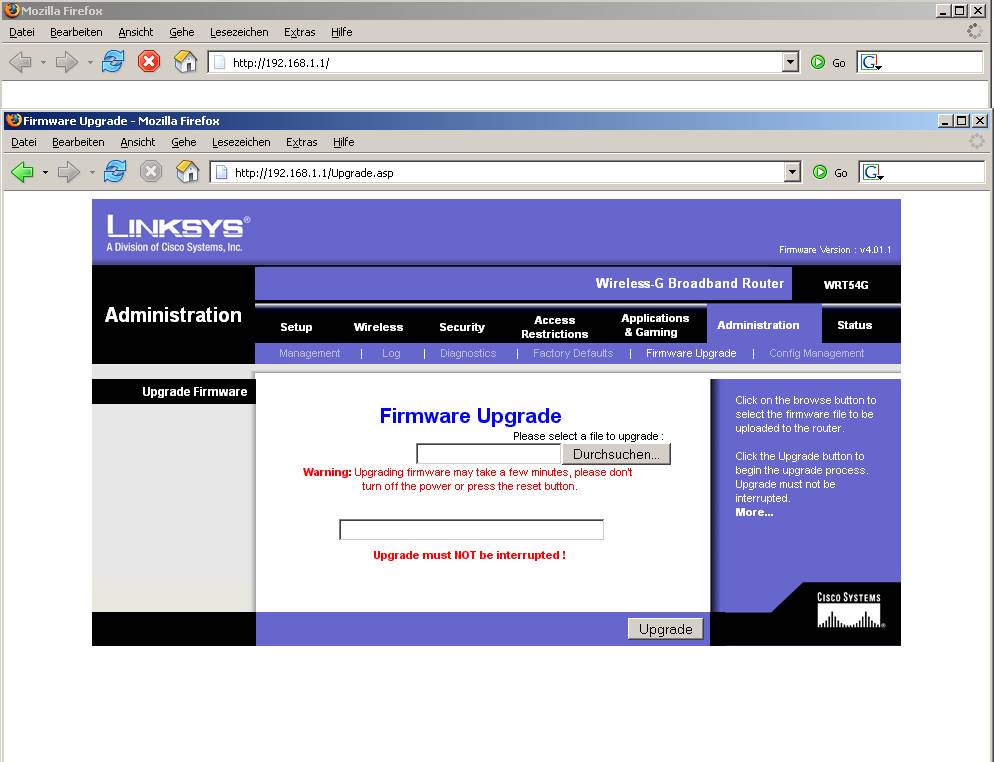This screenshot has width=994, height=762.
Task: Open Extras menu in Firmware Upgrade window
Action: pos(301,142)
